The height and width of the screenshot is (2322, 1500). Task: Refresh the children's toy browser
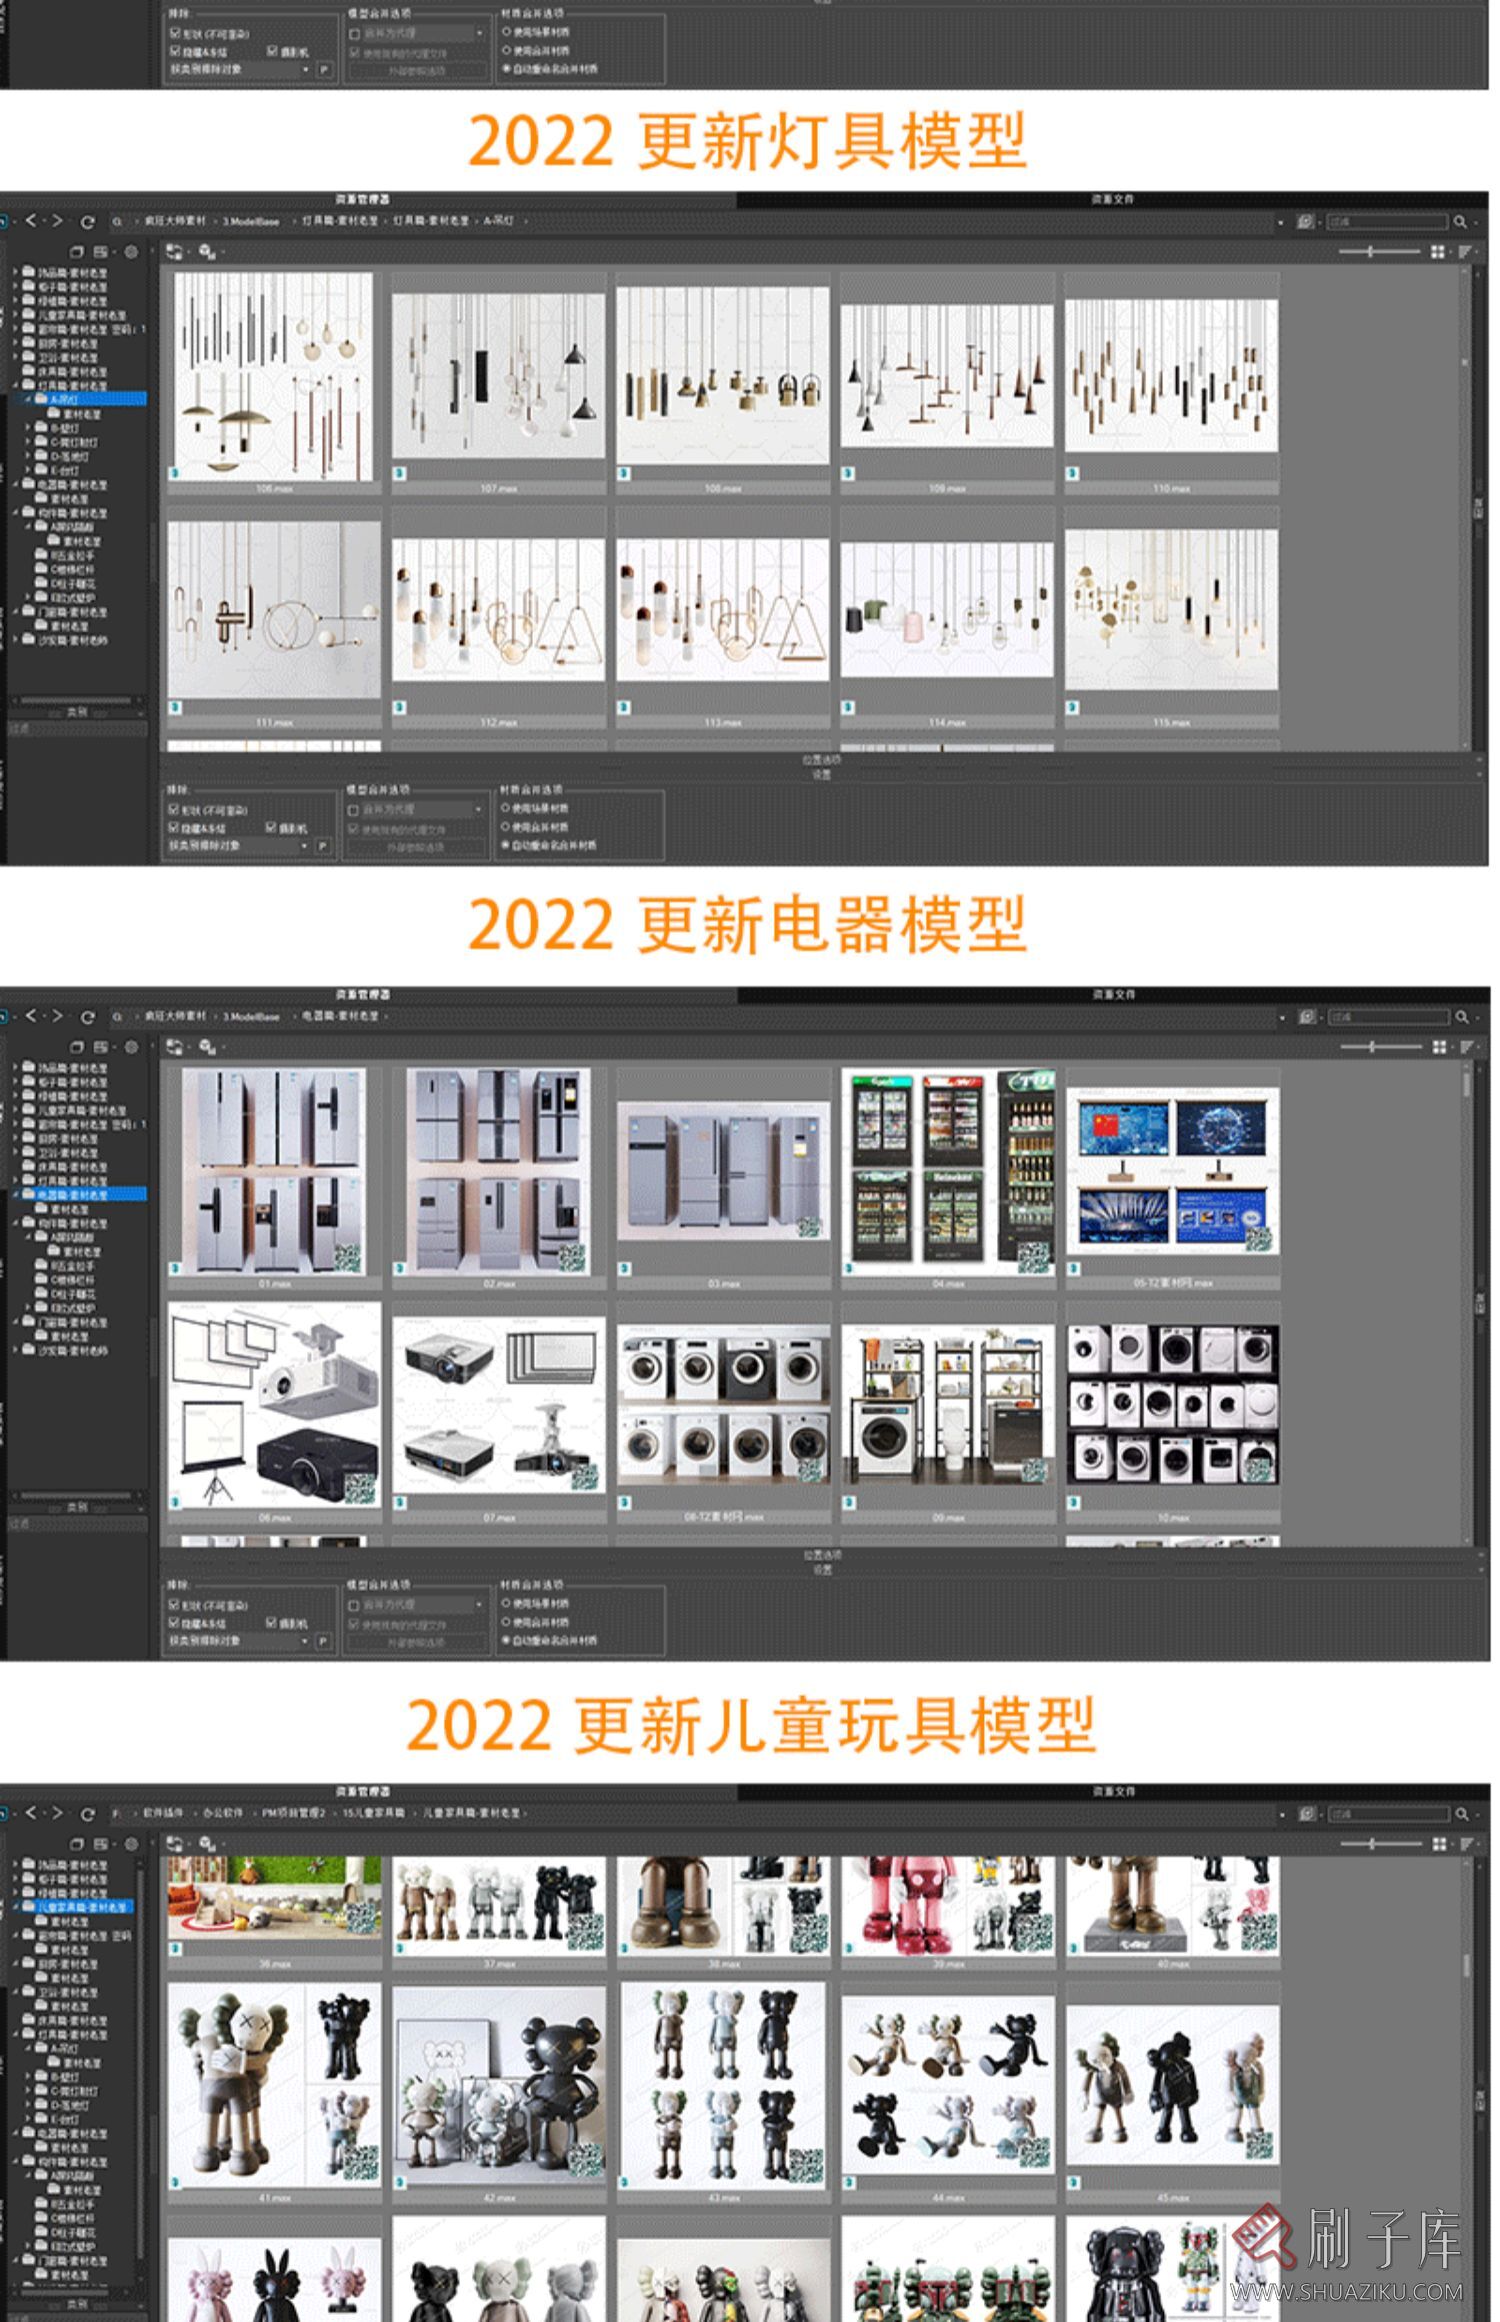tap(87, 1814)
